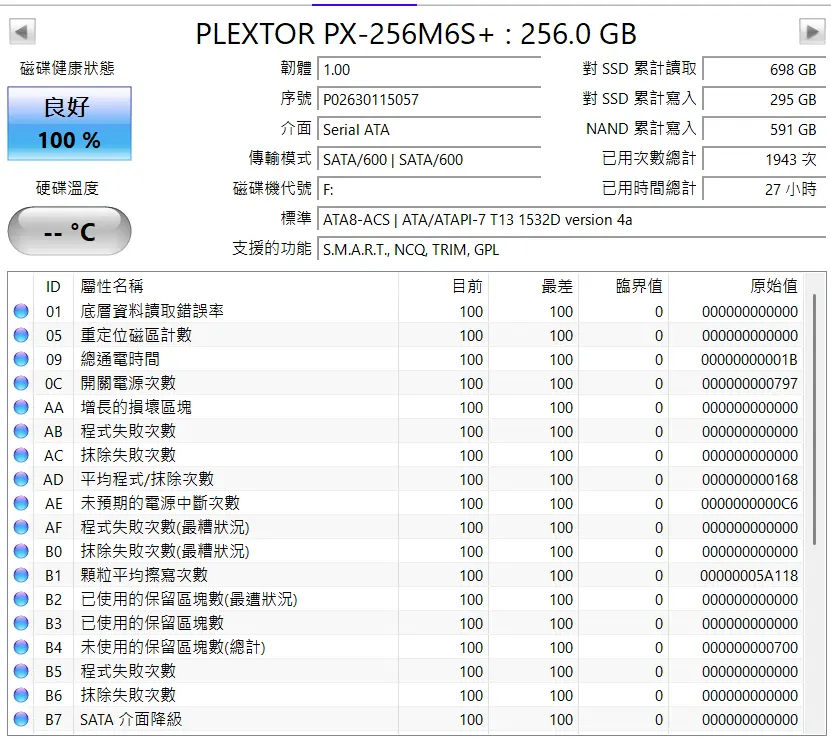Click the firmware field showing 1.00
Viewport: 831px width, 741px height.
(429, 69)
